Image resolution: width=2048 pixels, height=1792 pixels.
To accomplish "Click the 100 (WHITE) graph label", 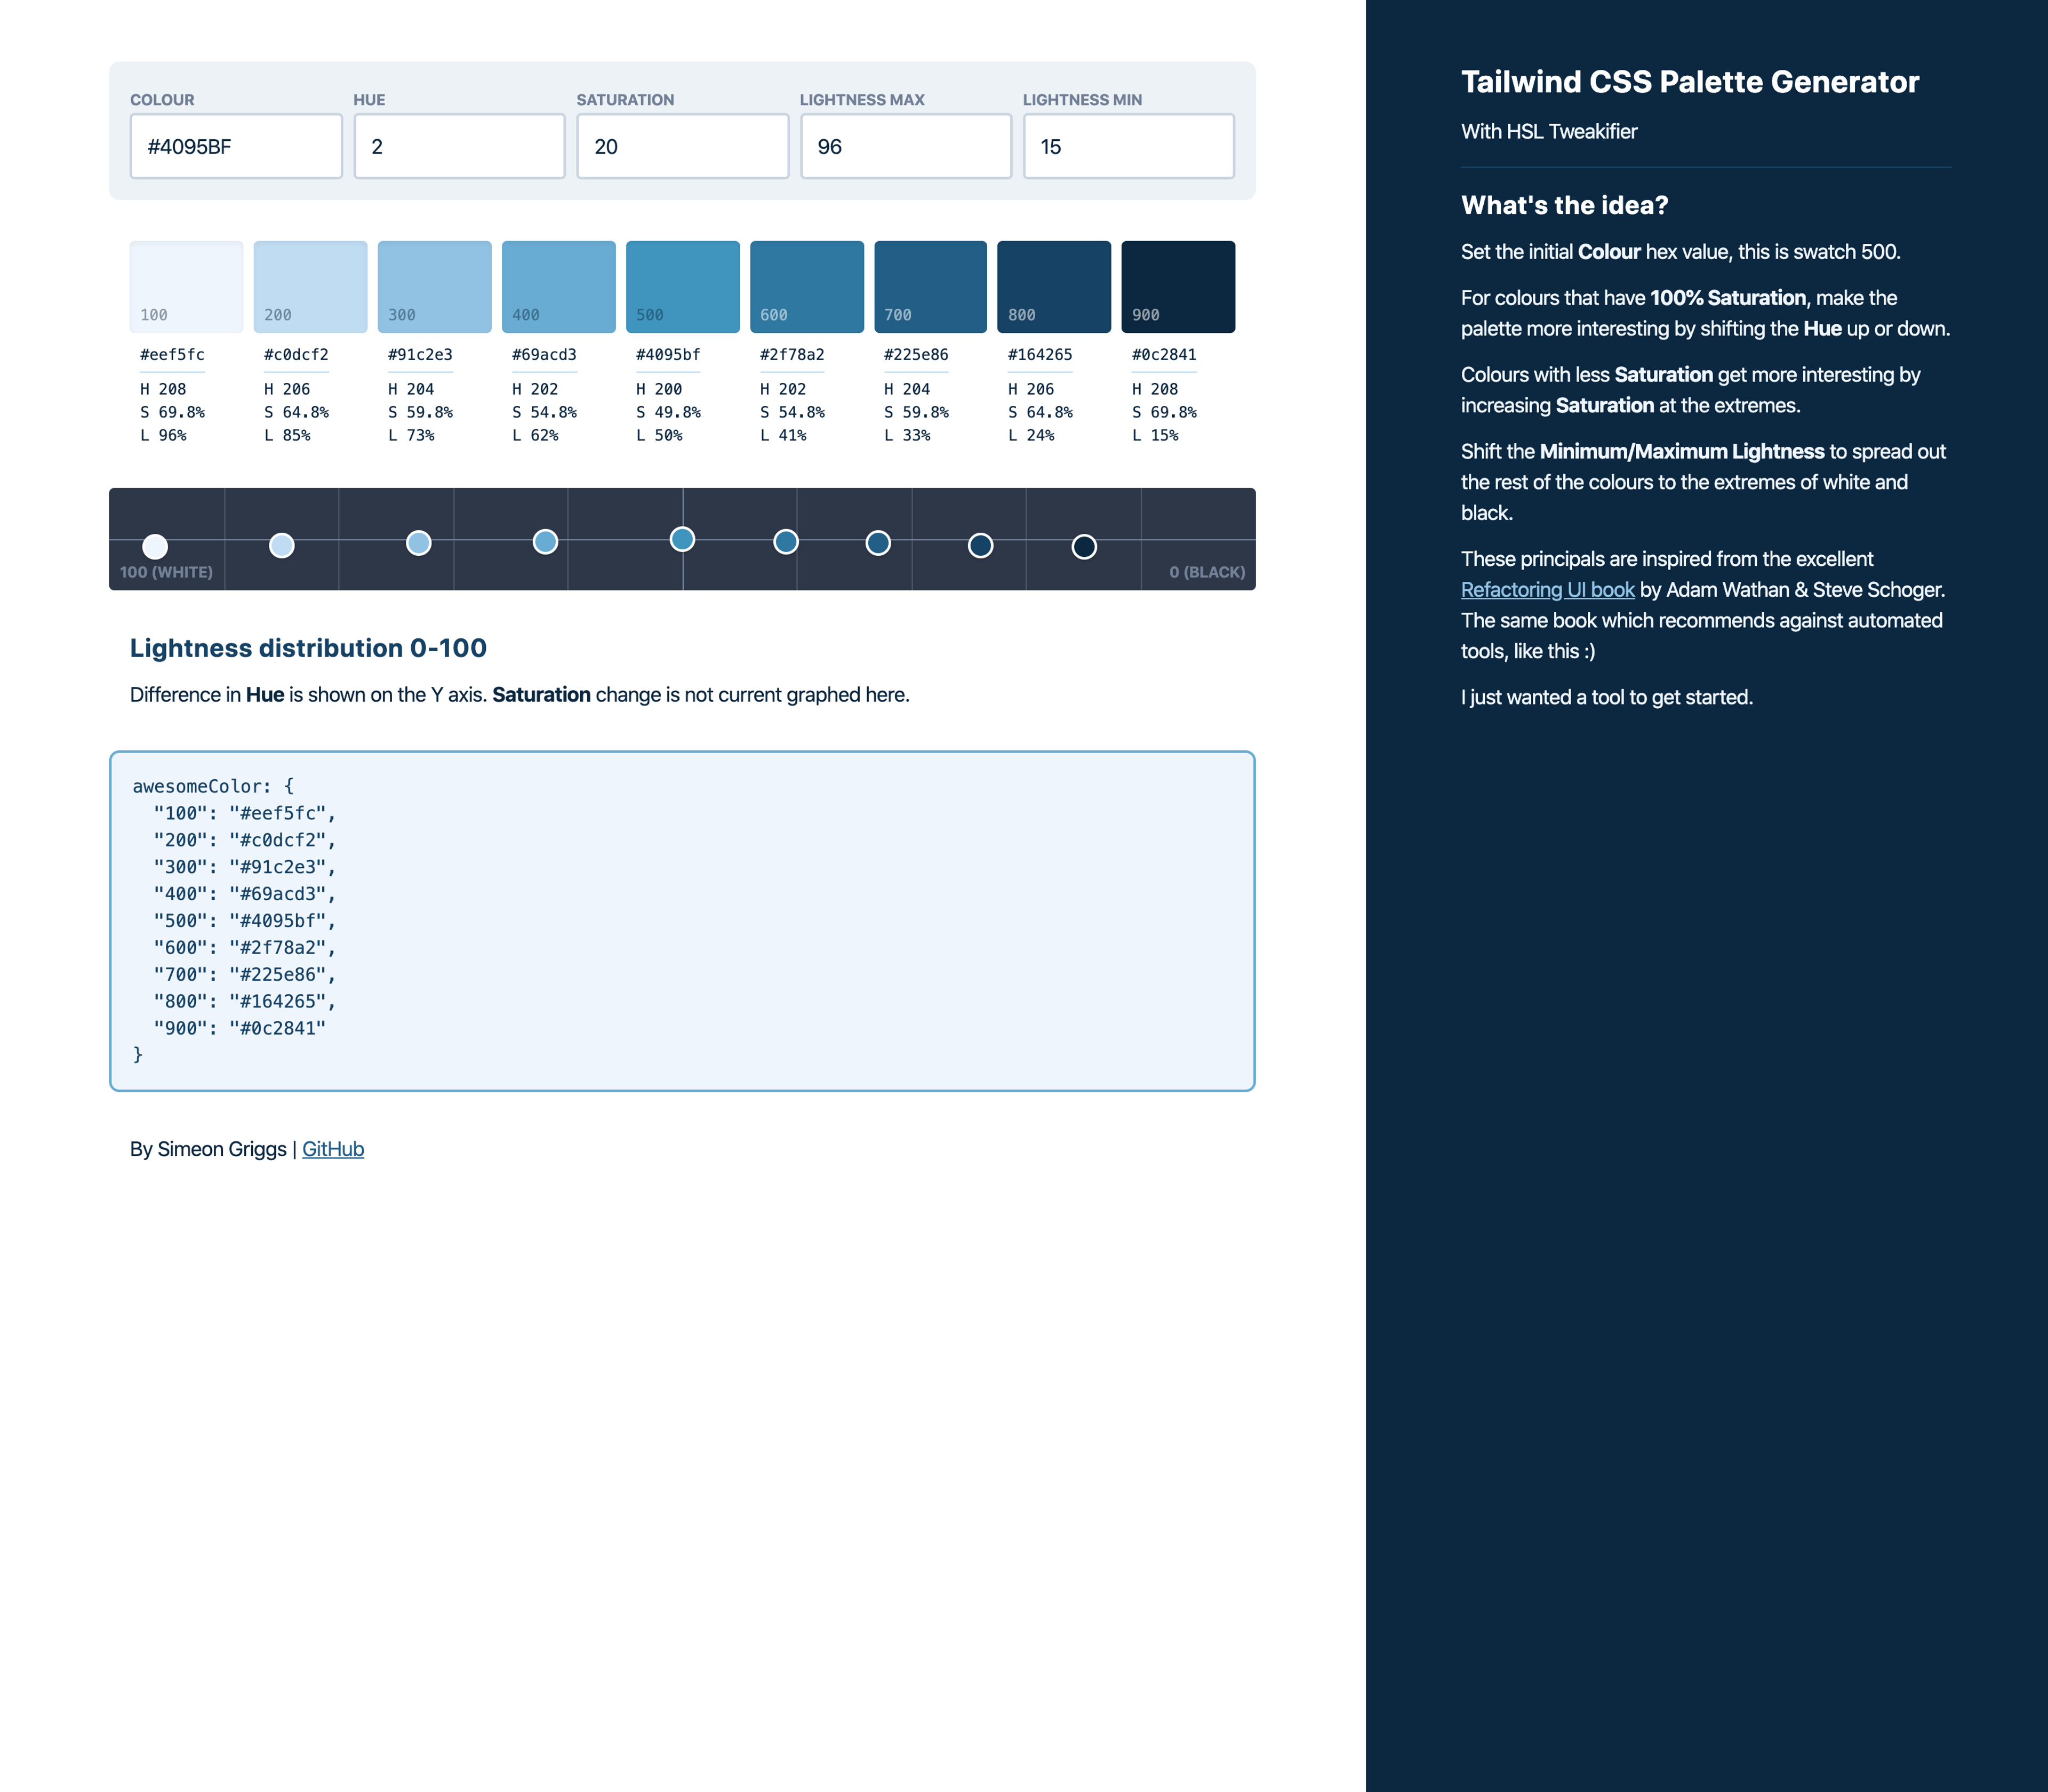I will coord(166,572).
